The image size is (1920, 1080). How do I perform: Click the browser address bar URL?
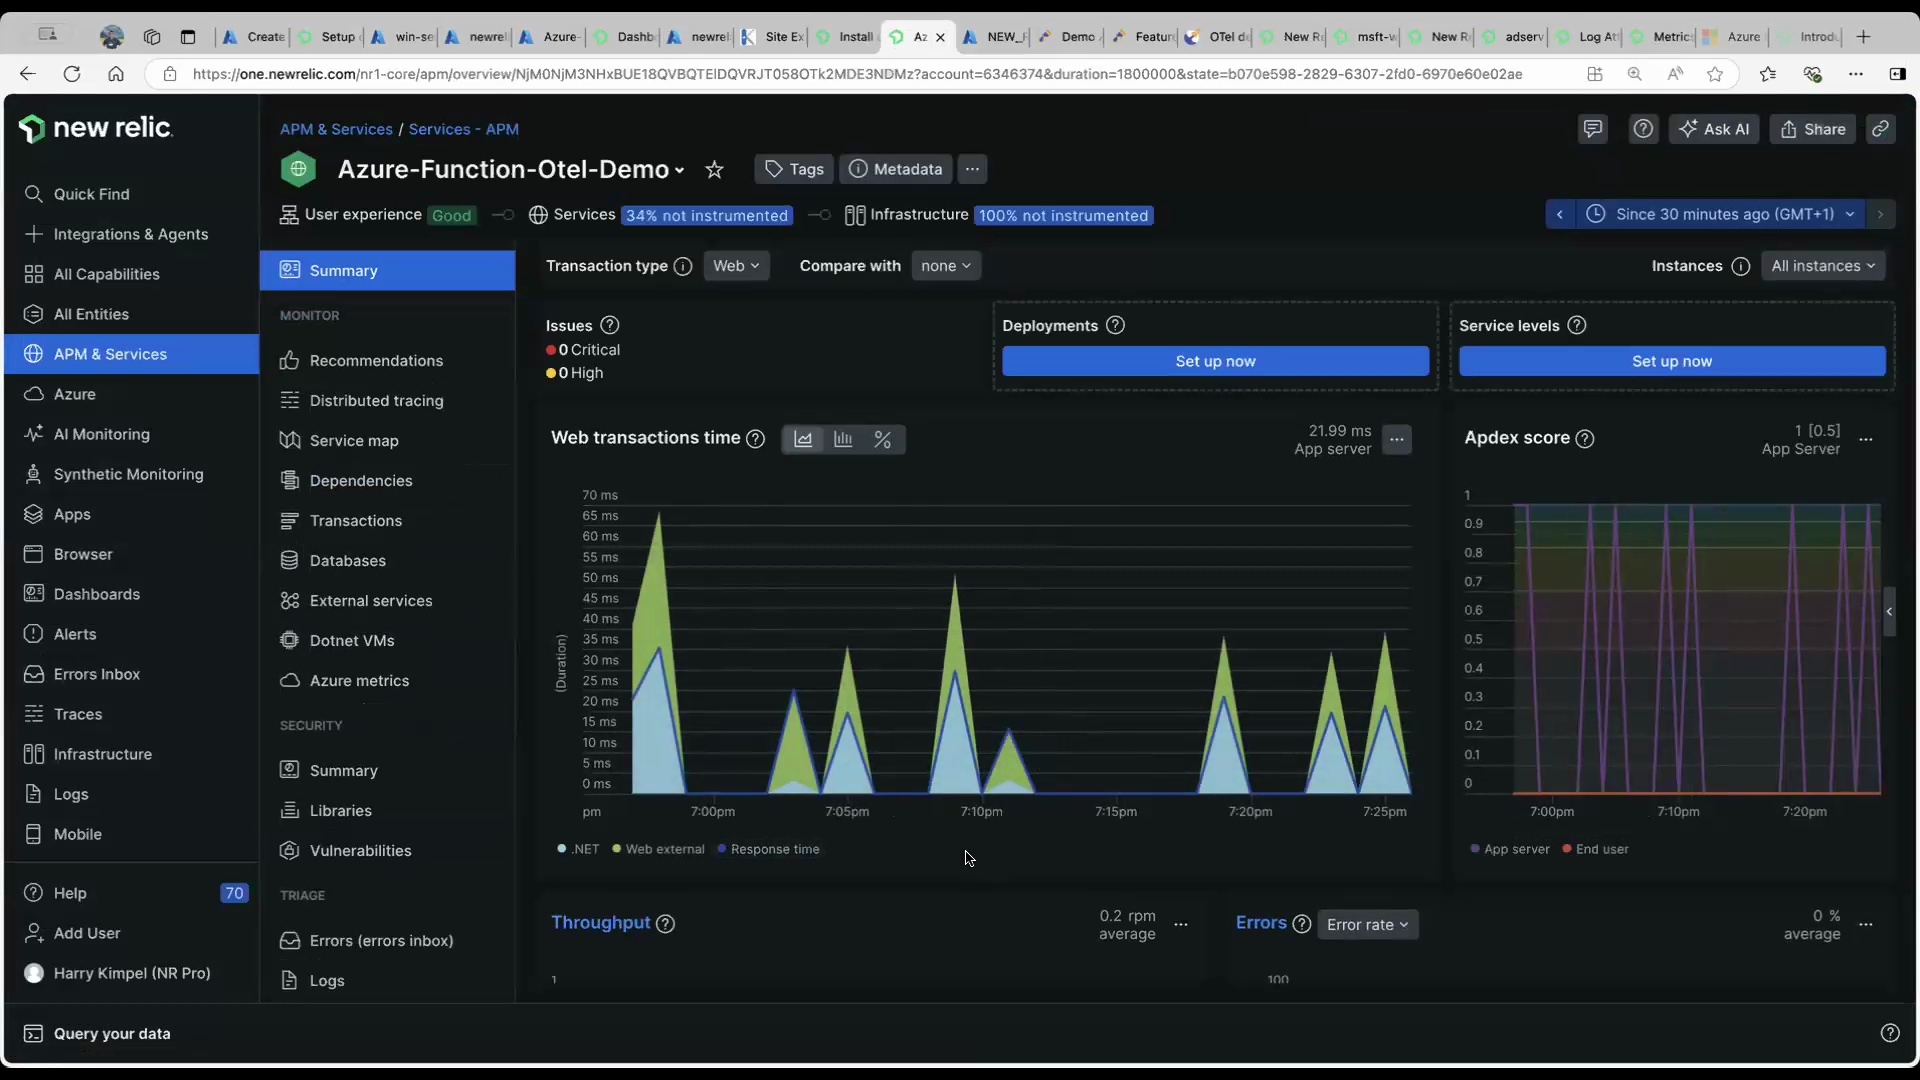(857, 74)
